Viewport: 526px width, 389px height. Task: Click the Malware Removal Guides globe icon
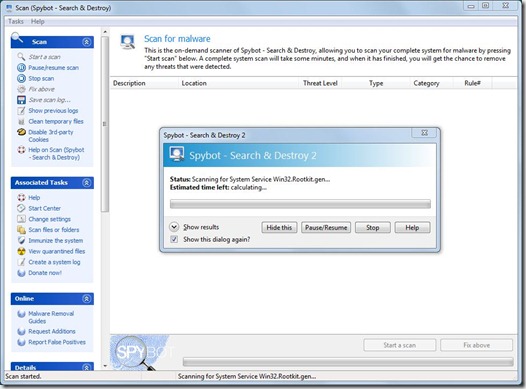tap(21, 314)
